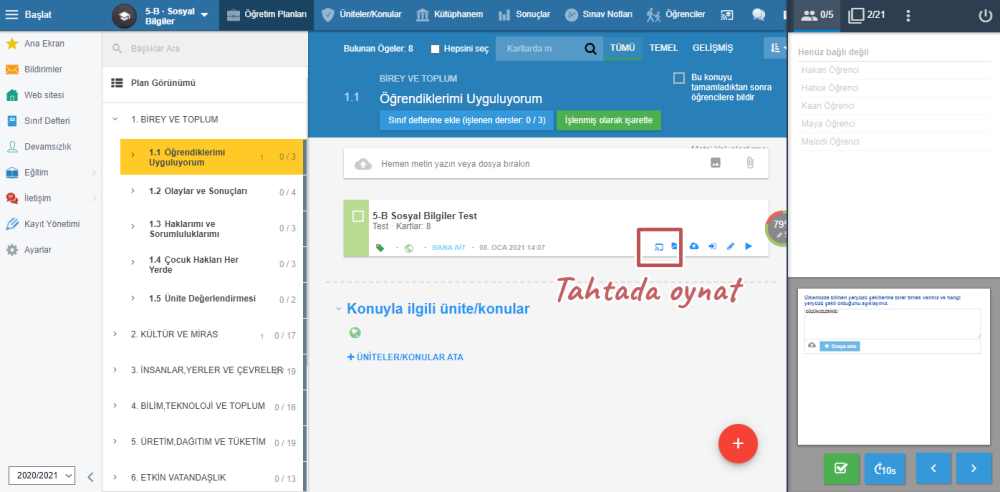This screenshot has height=492, width=1000.
Task: Click Sınıf defterine ekle button
Action: click(466, 120)
